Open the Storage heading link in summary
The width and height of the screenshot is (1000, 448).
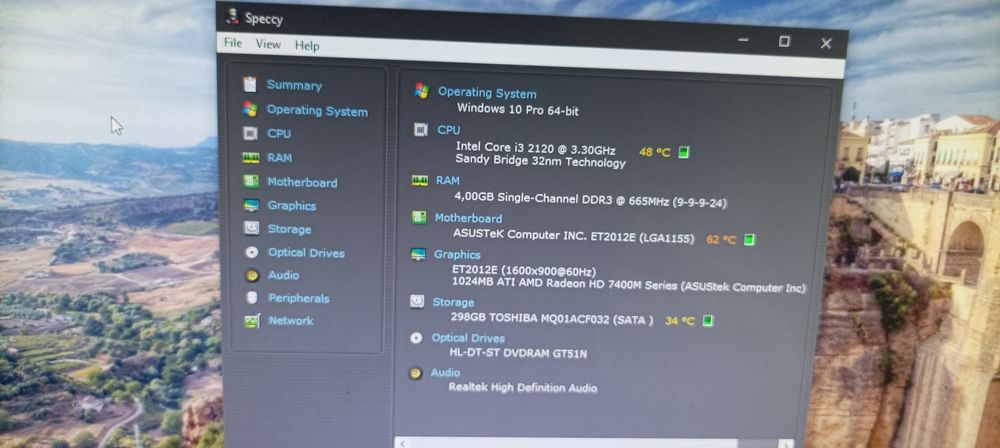(x=453, y=302)
